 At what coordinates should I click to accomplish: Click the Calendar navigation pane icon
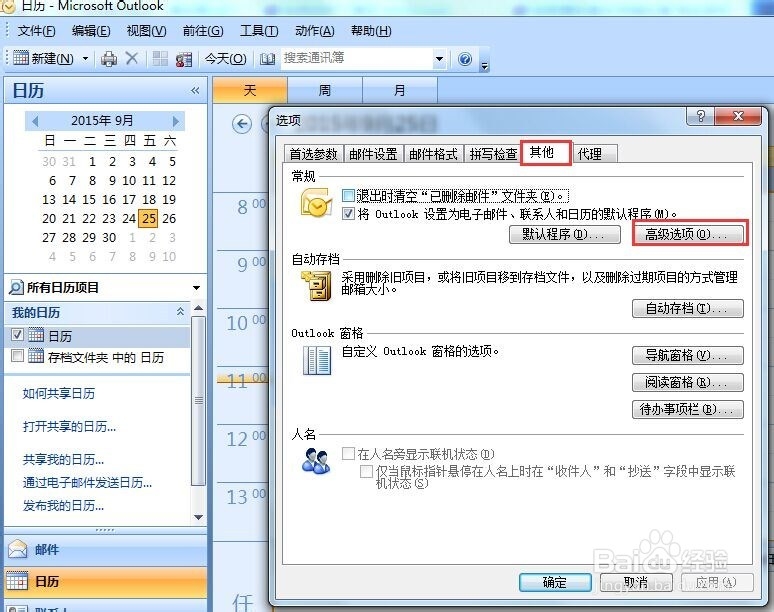click(17, 581)
